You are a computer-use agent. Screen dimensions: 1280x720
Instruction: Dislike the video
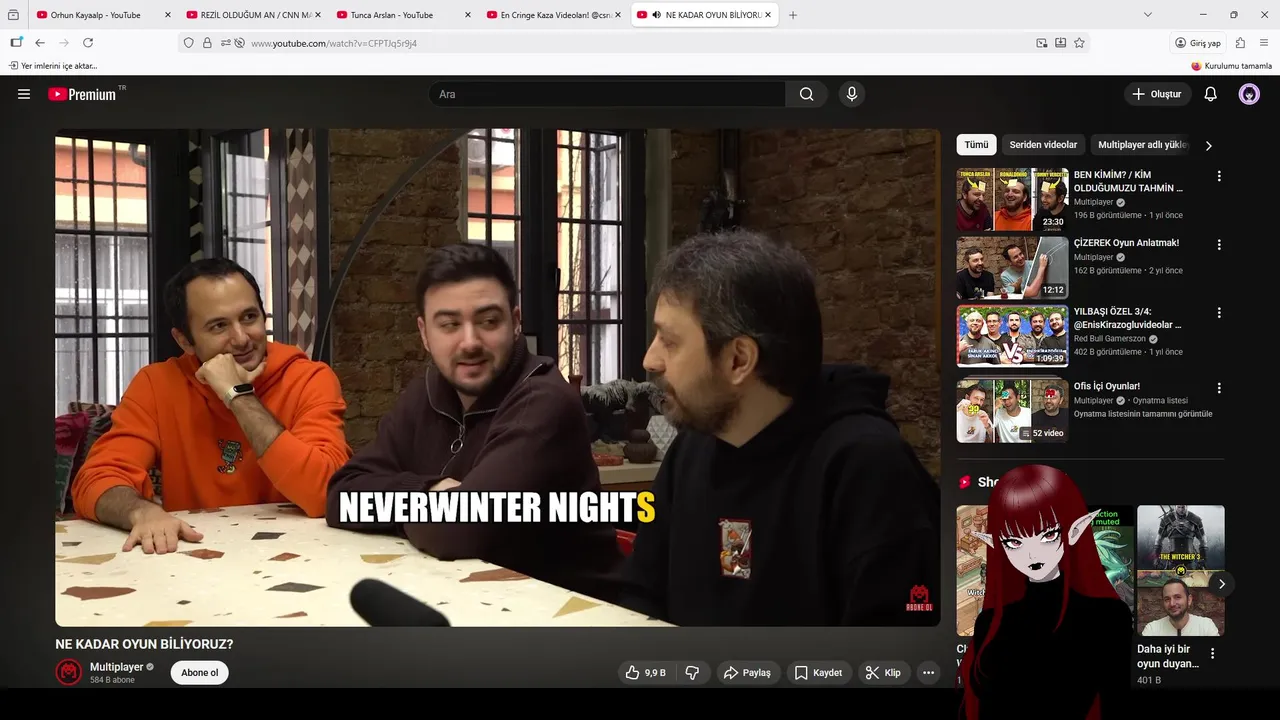[x=692, y=673]
